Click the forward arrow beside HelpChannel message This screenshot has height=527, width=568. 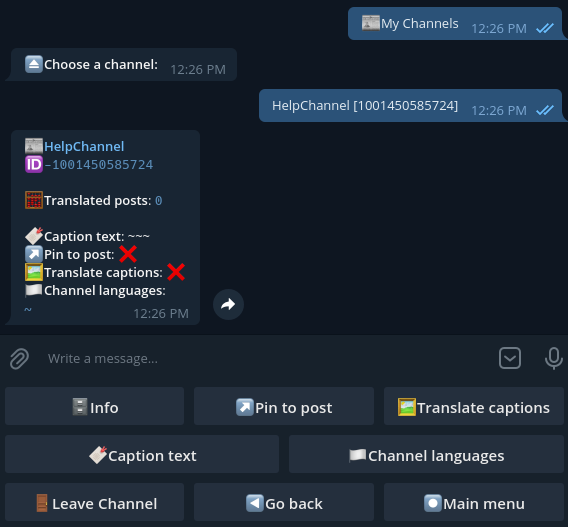click(x=228, y=304)
